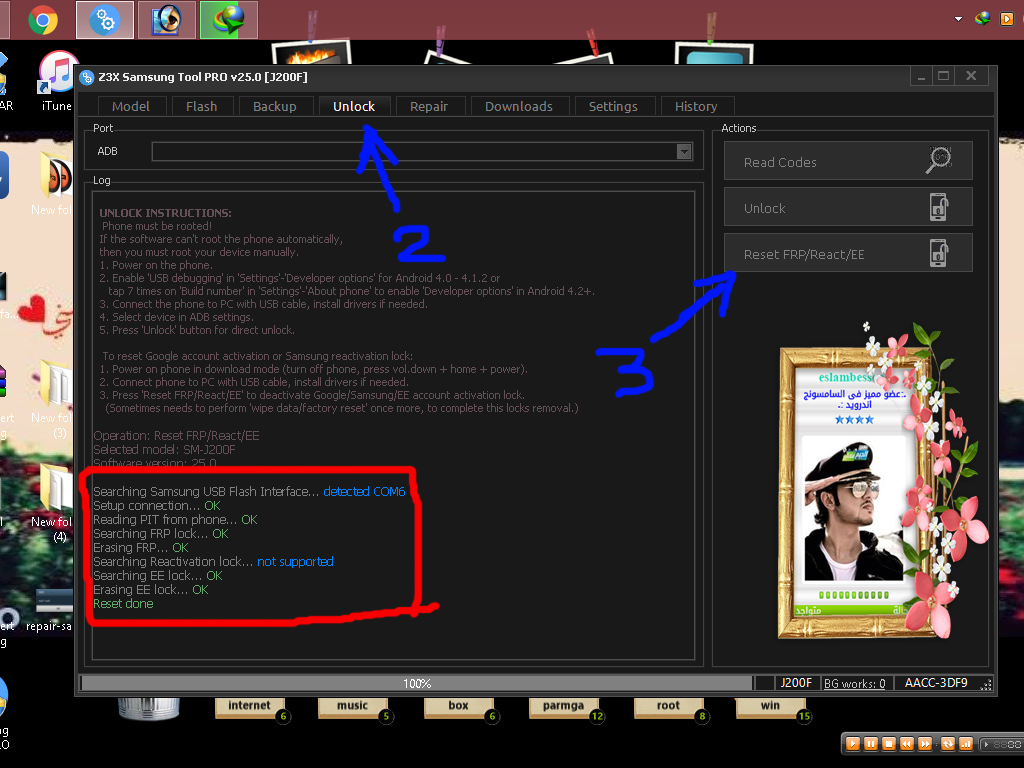Maximize the Z3X Samsung Tool window
The width and height of the screenshot is (1024, 768).
click(x=944, y=76)
